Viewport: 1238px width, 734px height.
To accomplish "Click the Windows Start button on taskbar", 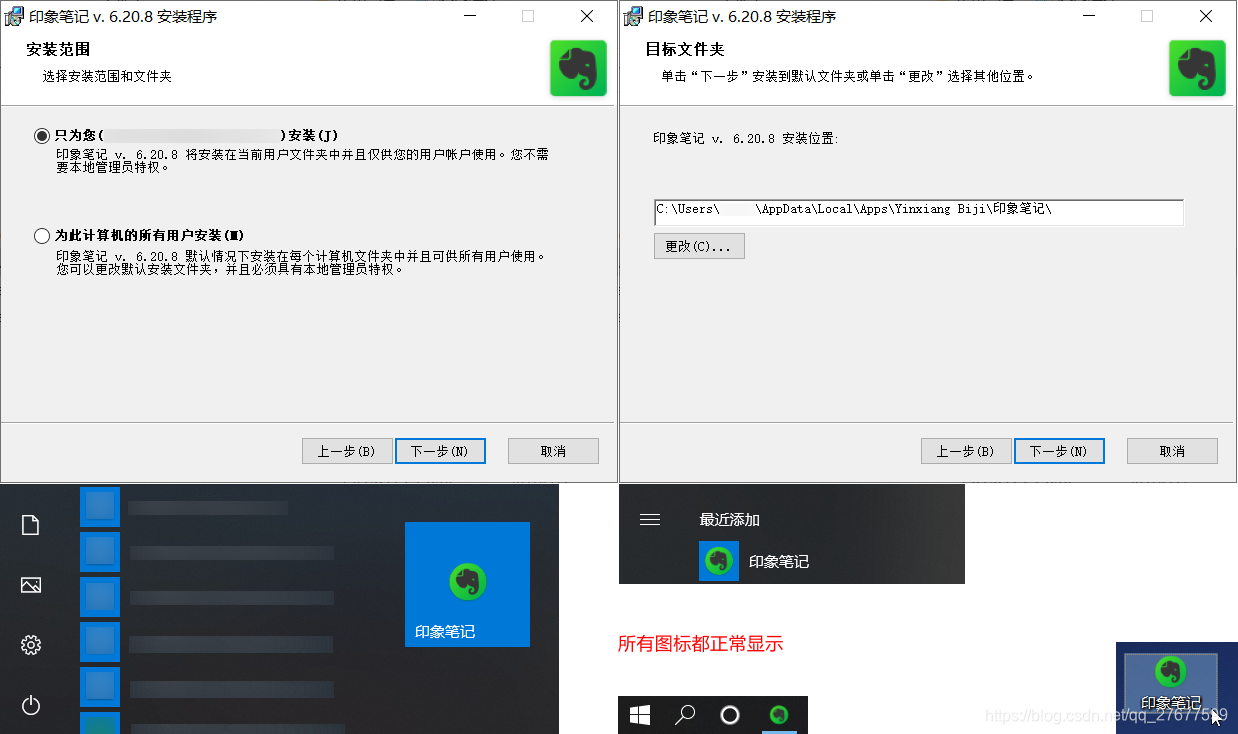I will [x=640, y=715].
